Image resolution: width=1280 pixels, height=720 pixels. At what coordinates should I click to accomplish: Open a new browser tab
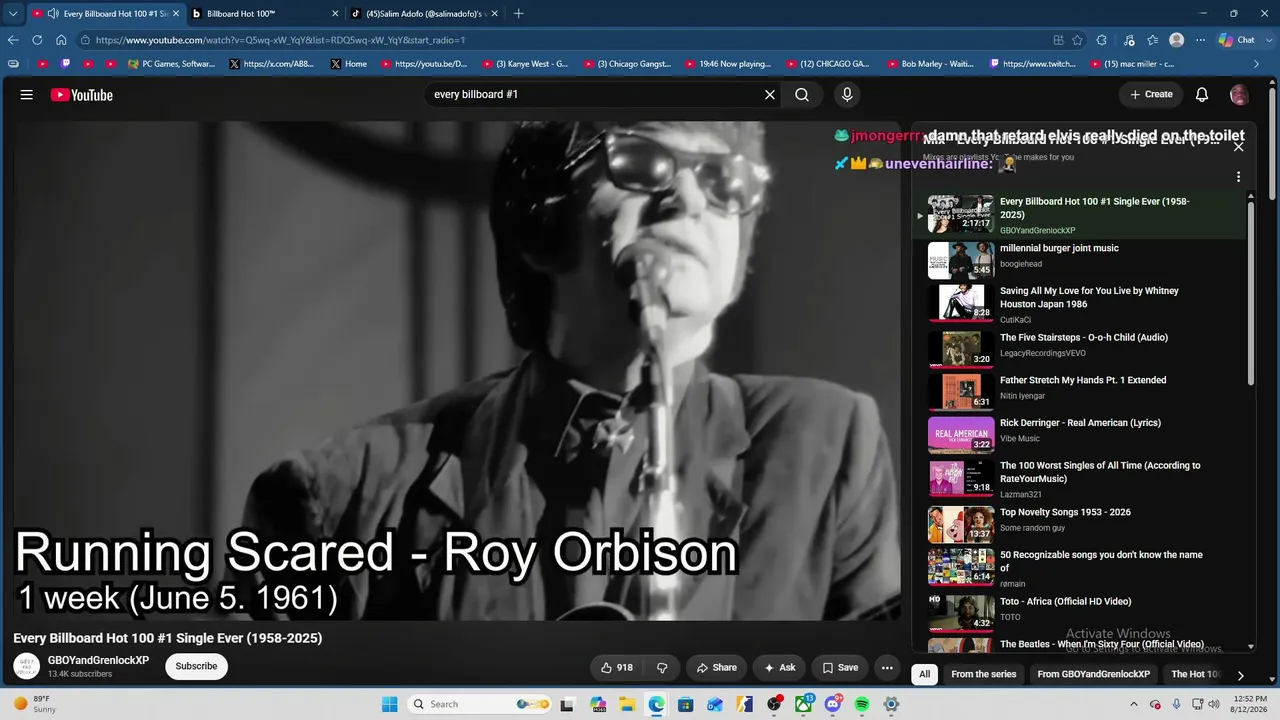(x=518, y=14)
